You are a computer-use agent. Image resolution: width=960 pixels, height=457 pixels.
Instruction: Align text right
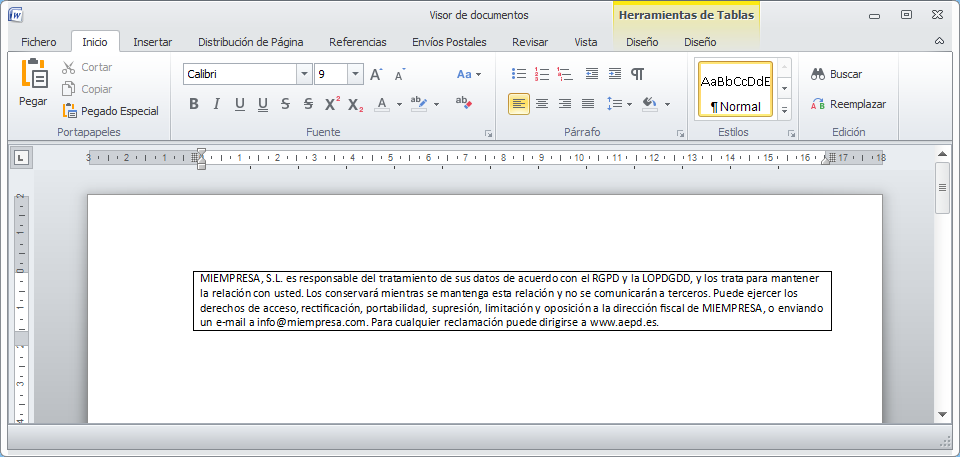pos(565,104)
